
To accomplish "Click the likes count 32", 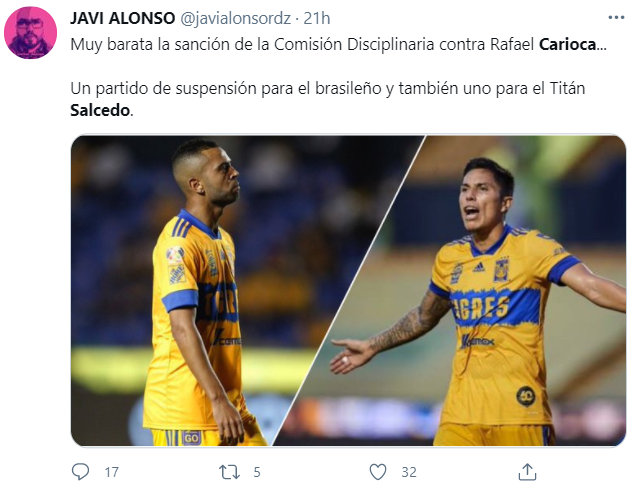I will (x=409, y=472).
